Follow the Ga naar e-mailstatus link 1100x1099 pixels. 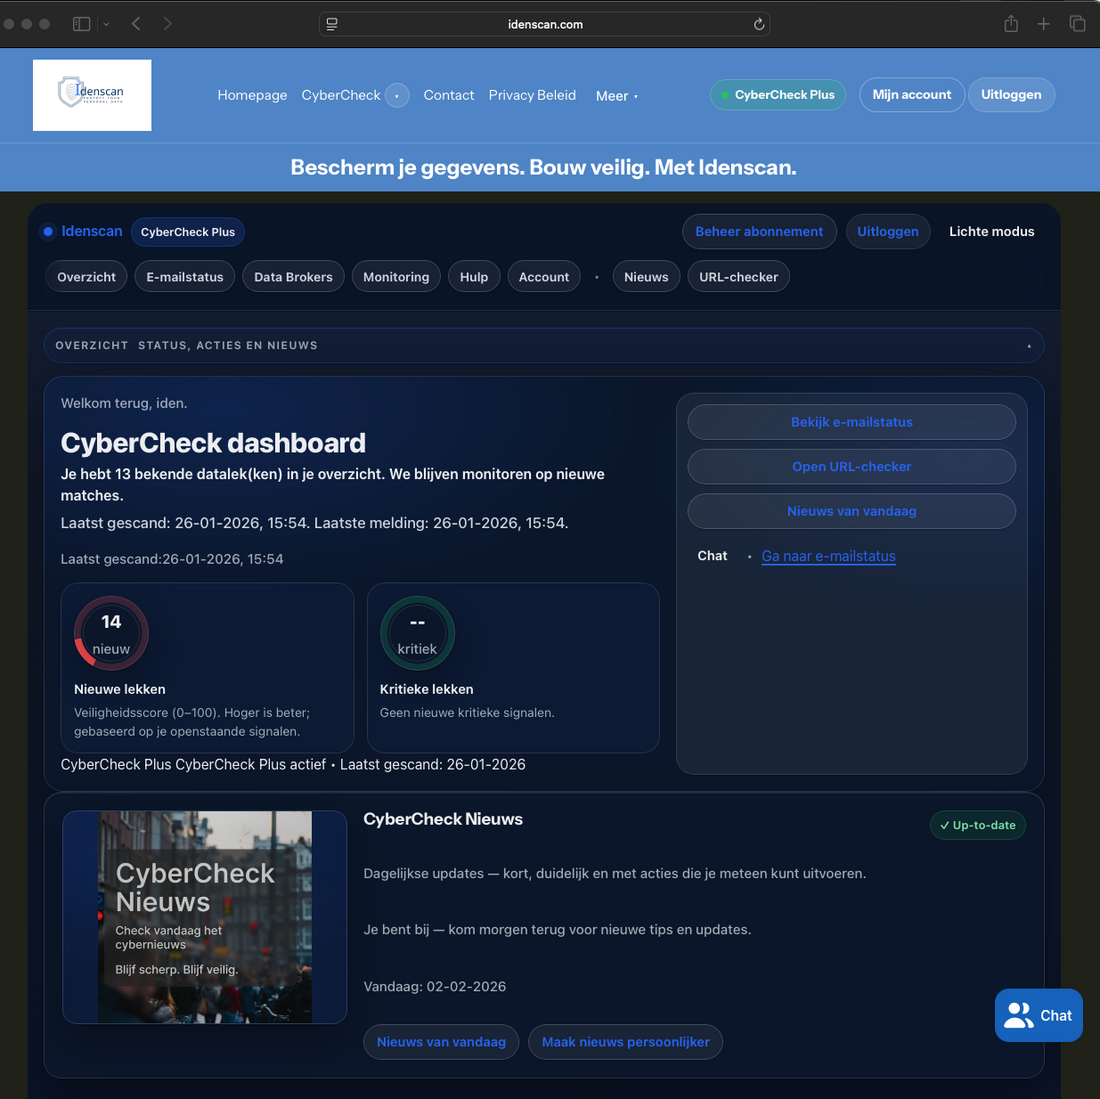828,556
